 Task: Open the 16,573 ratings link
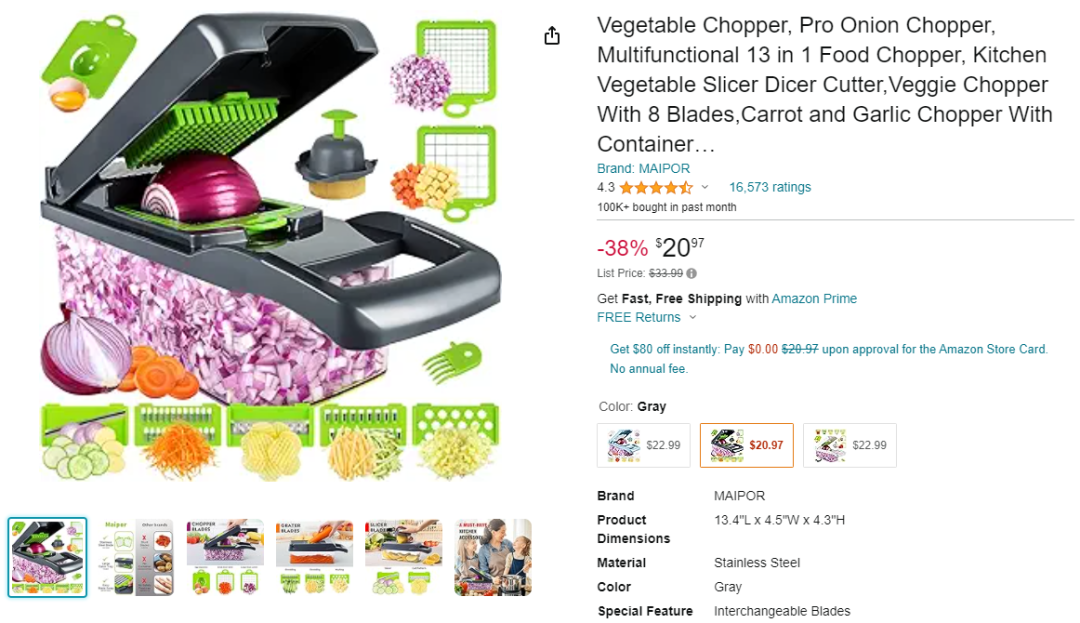[x=769, y=187]
